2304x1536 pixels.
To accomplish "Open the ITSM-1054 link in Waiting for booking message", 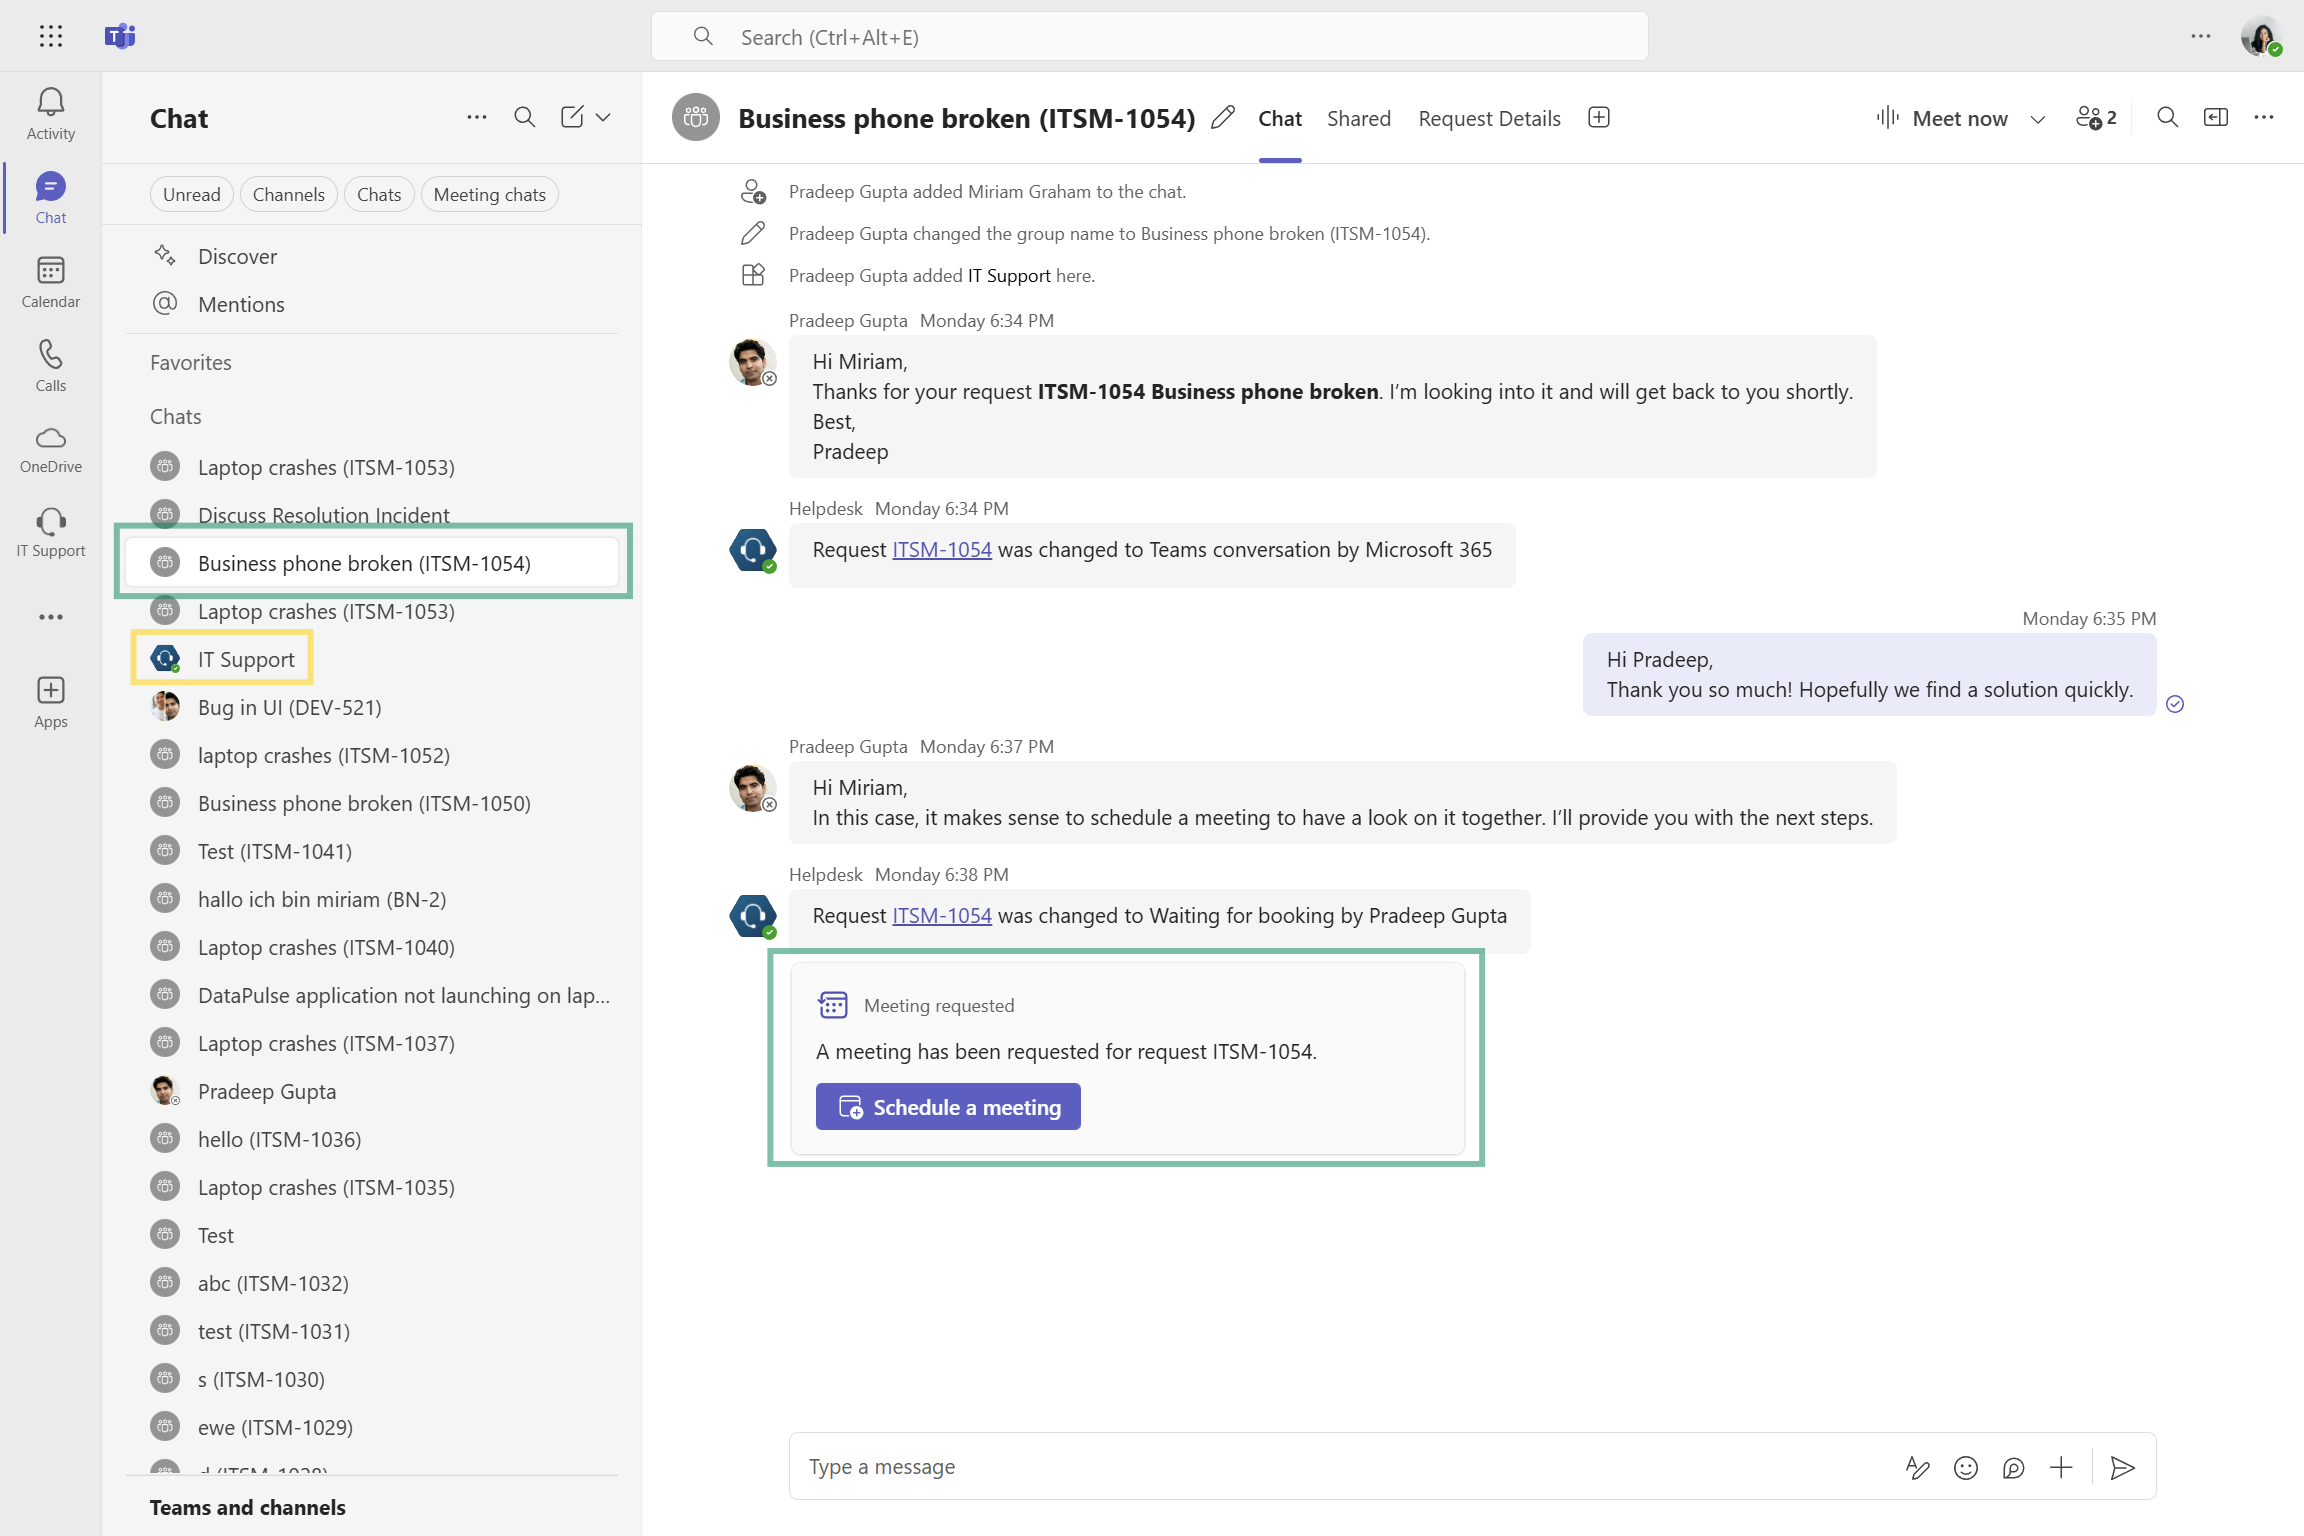I will 941,916.
